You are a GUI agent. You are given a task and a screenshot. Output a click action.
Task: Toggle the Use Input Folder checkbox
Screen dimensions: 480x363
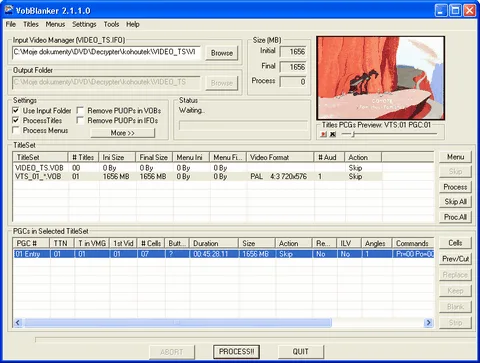[x=16, y=110]
